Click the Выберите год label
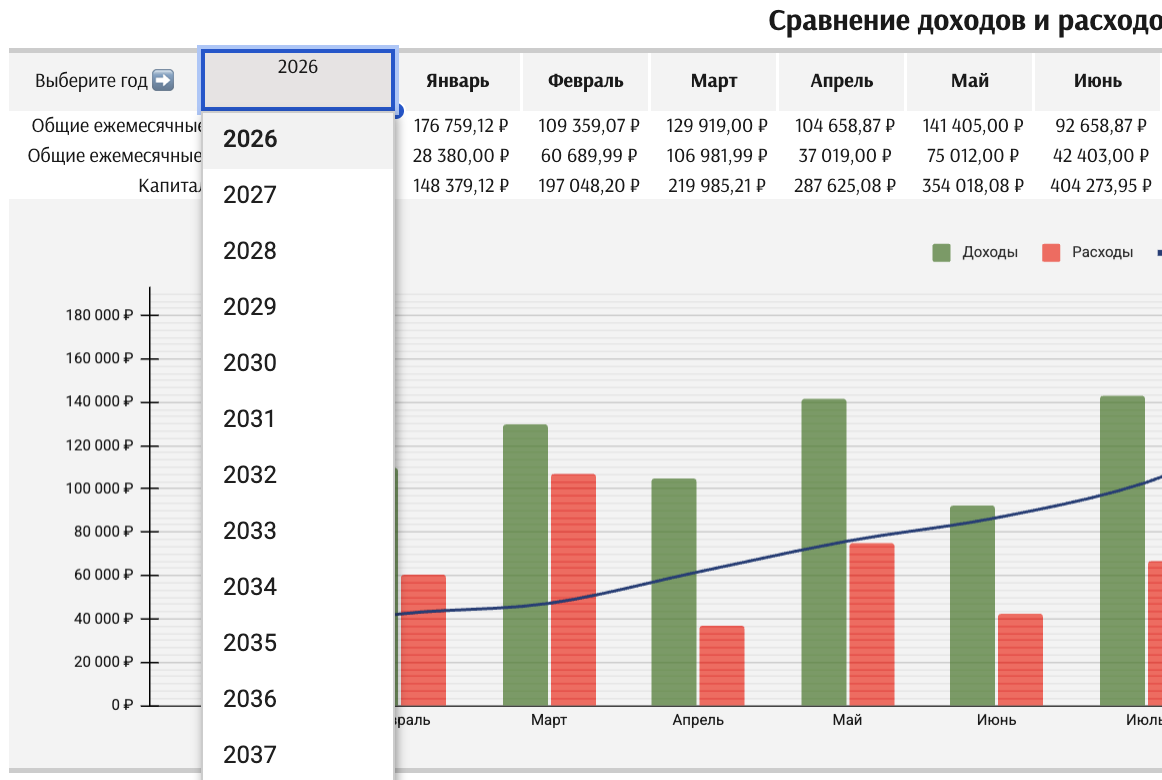 pyautogui.click(x=91, y=81)
